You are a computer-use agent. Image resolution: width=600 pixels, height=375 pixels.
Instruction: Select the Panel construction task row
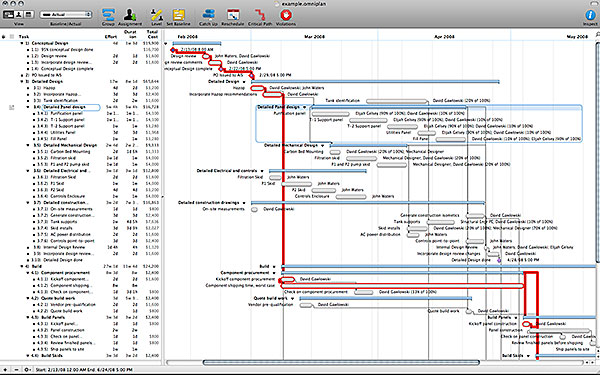tap(80, 330)
